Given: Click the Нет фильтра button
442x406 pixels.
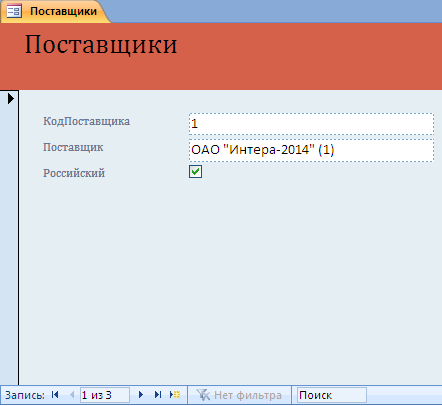Looking at the screenshot, I should [239, 395].
